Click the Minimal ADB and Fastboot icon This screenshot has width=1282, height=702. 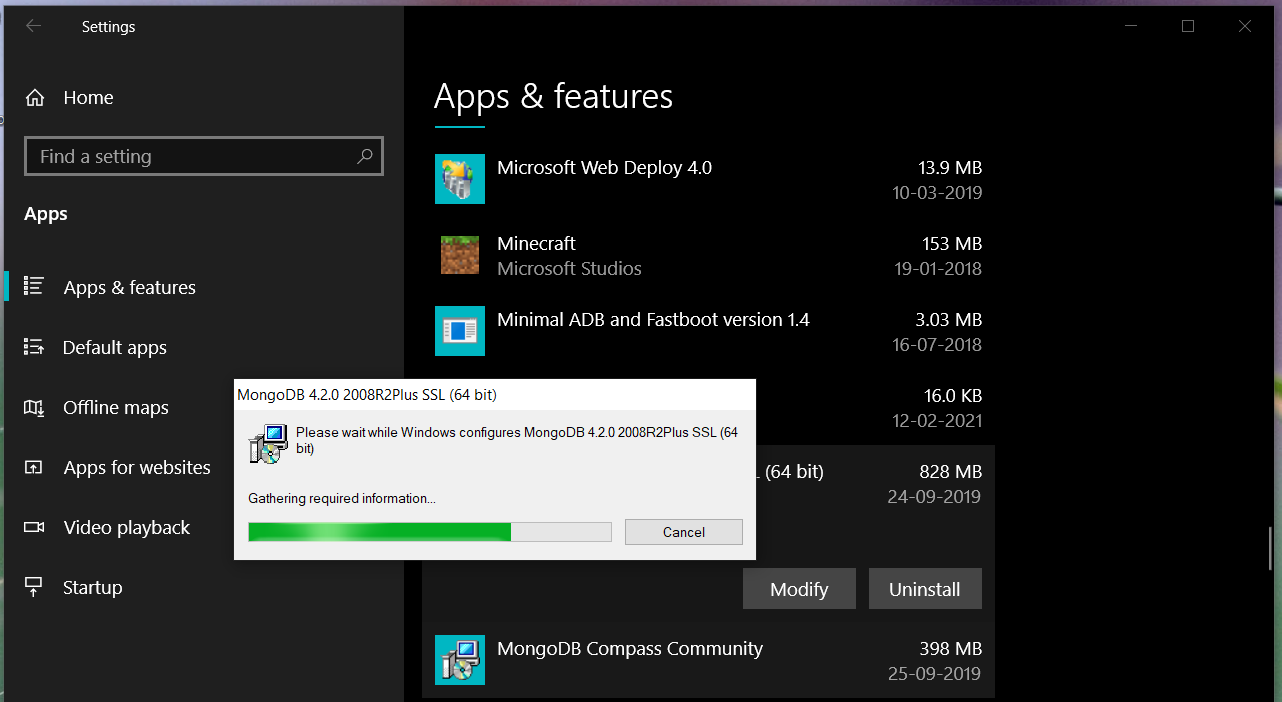tap(460, 331)
